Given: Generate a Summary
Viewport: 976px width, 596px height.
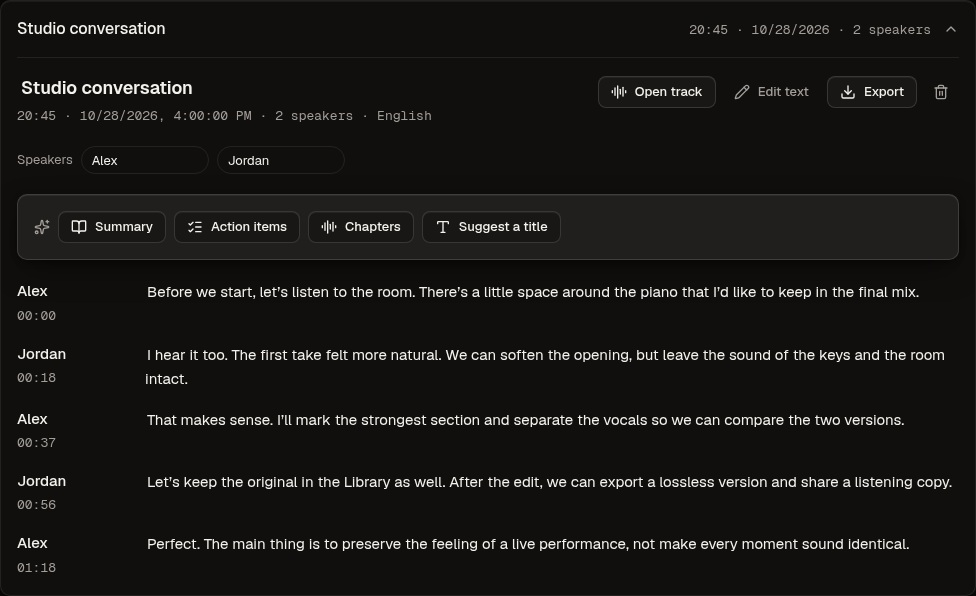Looking at the screenshot, I should pyautogui.click(x=112, y=227).
